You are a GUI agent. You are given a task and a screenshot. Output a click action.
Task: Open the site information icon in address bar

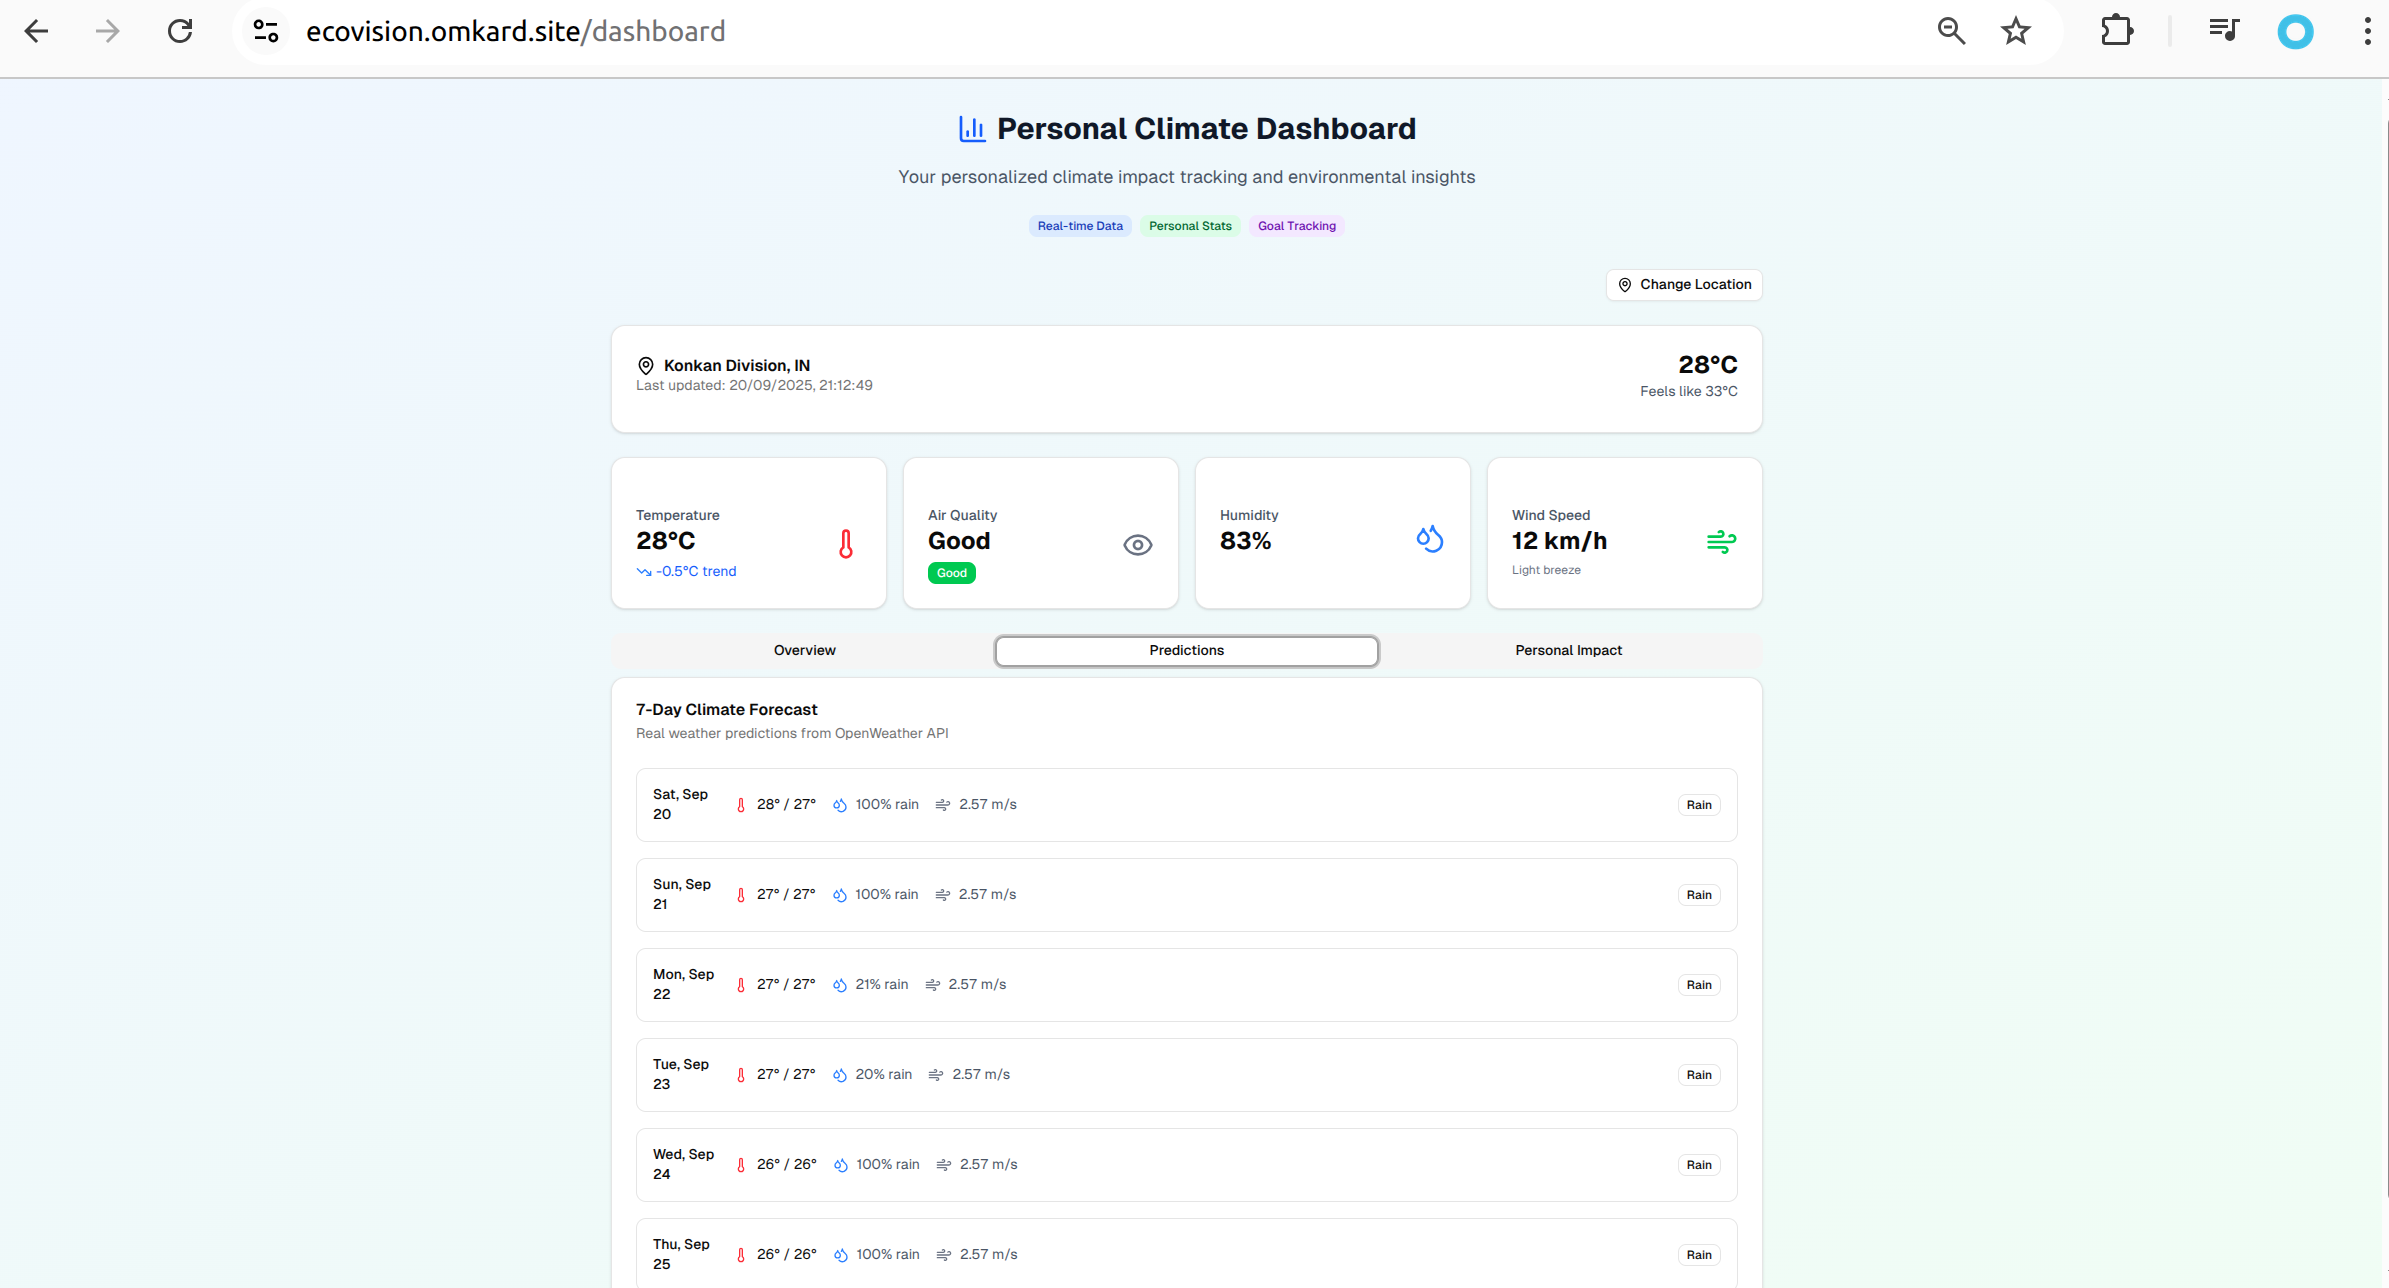tap(266, 32)
